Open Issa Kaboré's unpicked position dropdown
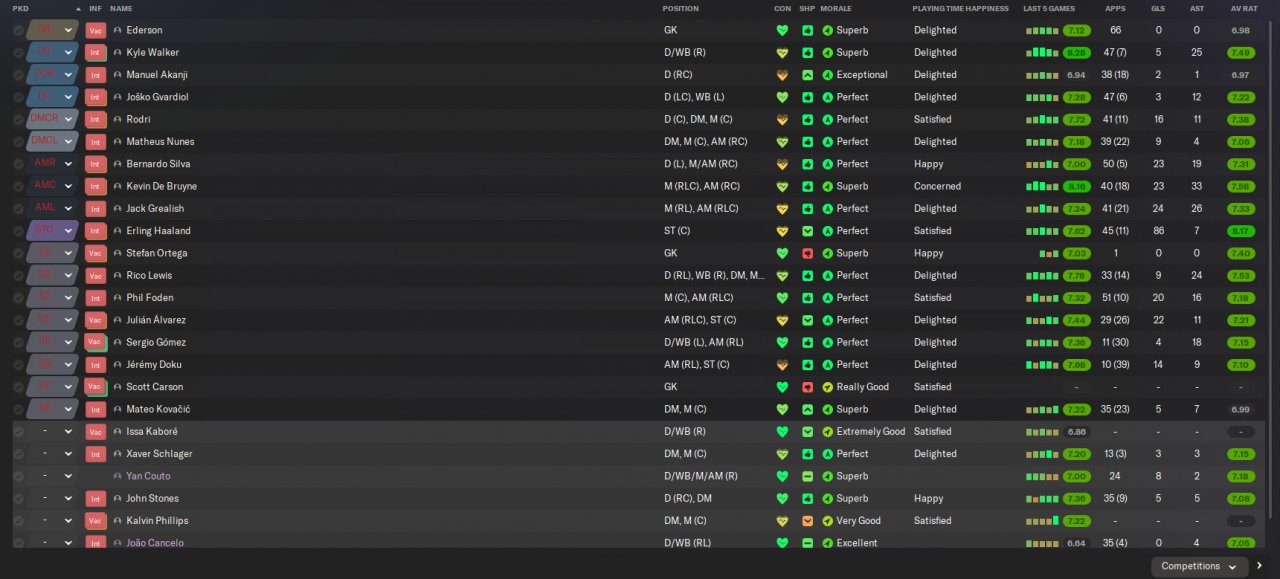The height and width of the screenshot is (579, 1280). (53, 432)
